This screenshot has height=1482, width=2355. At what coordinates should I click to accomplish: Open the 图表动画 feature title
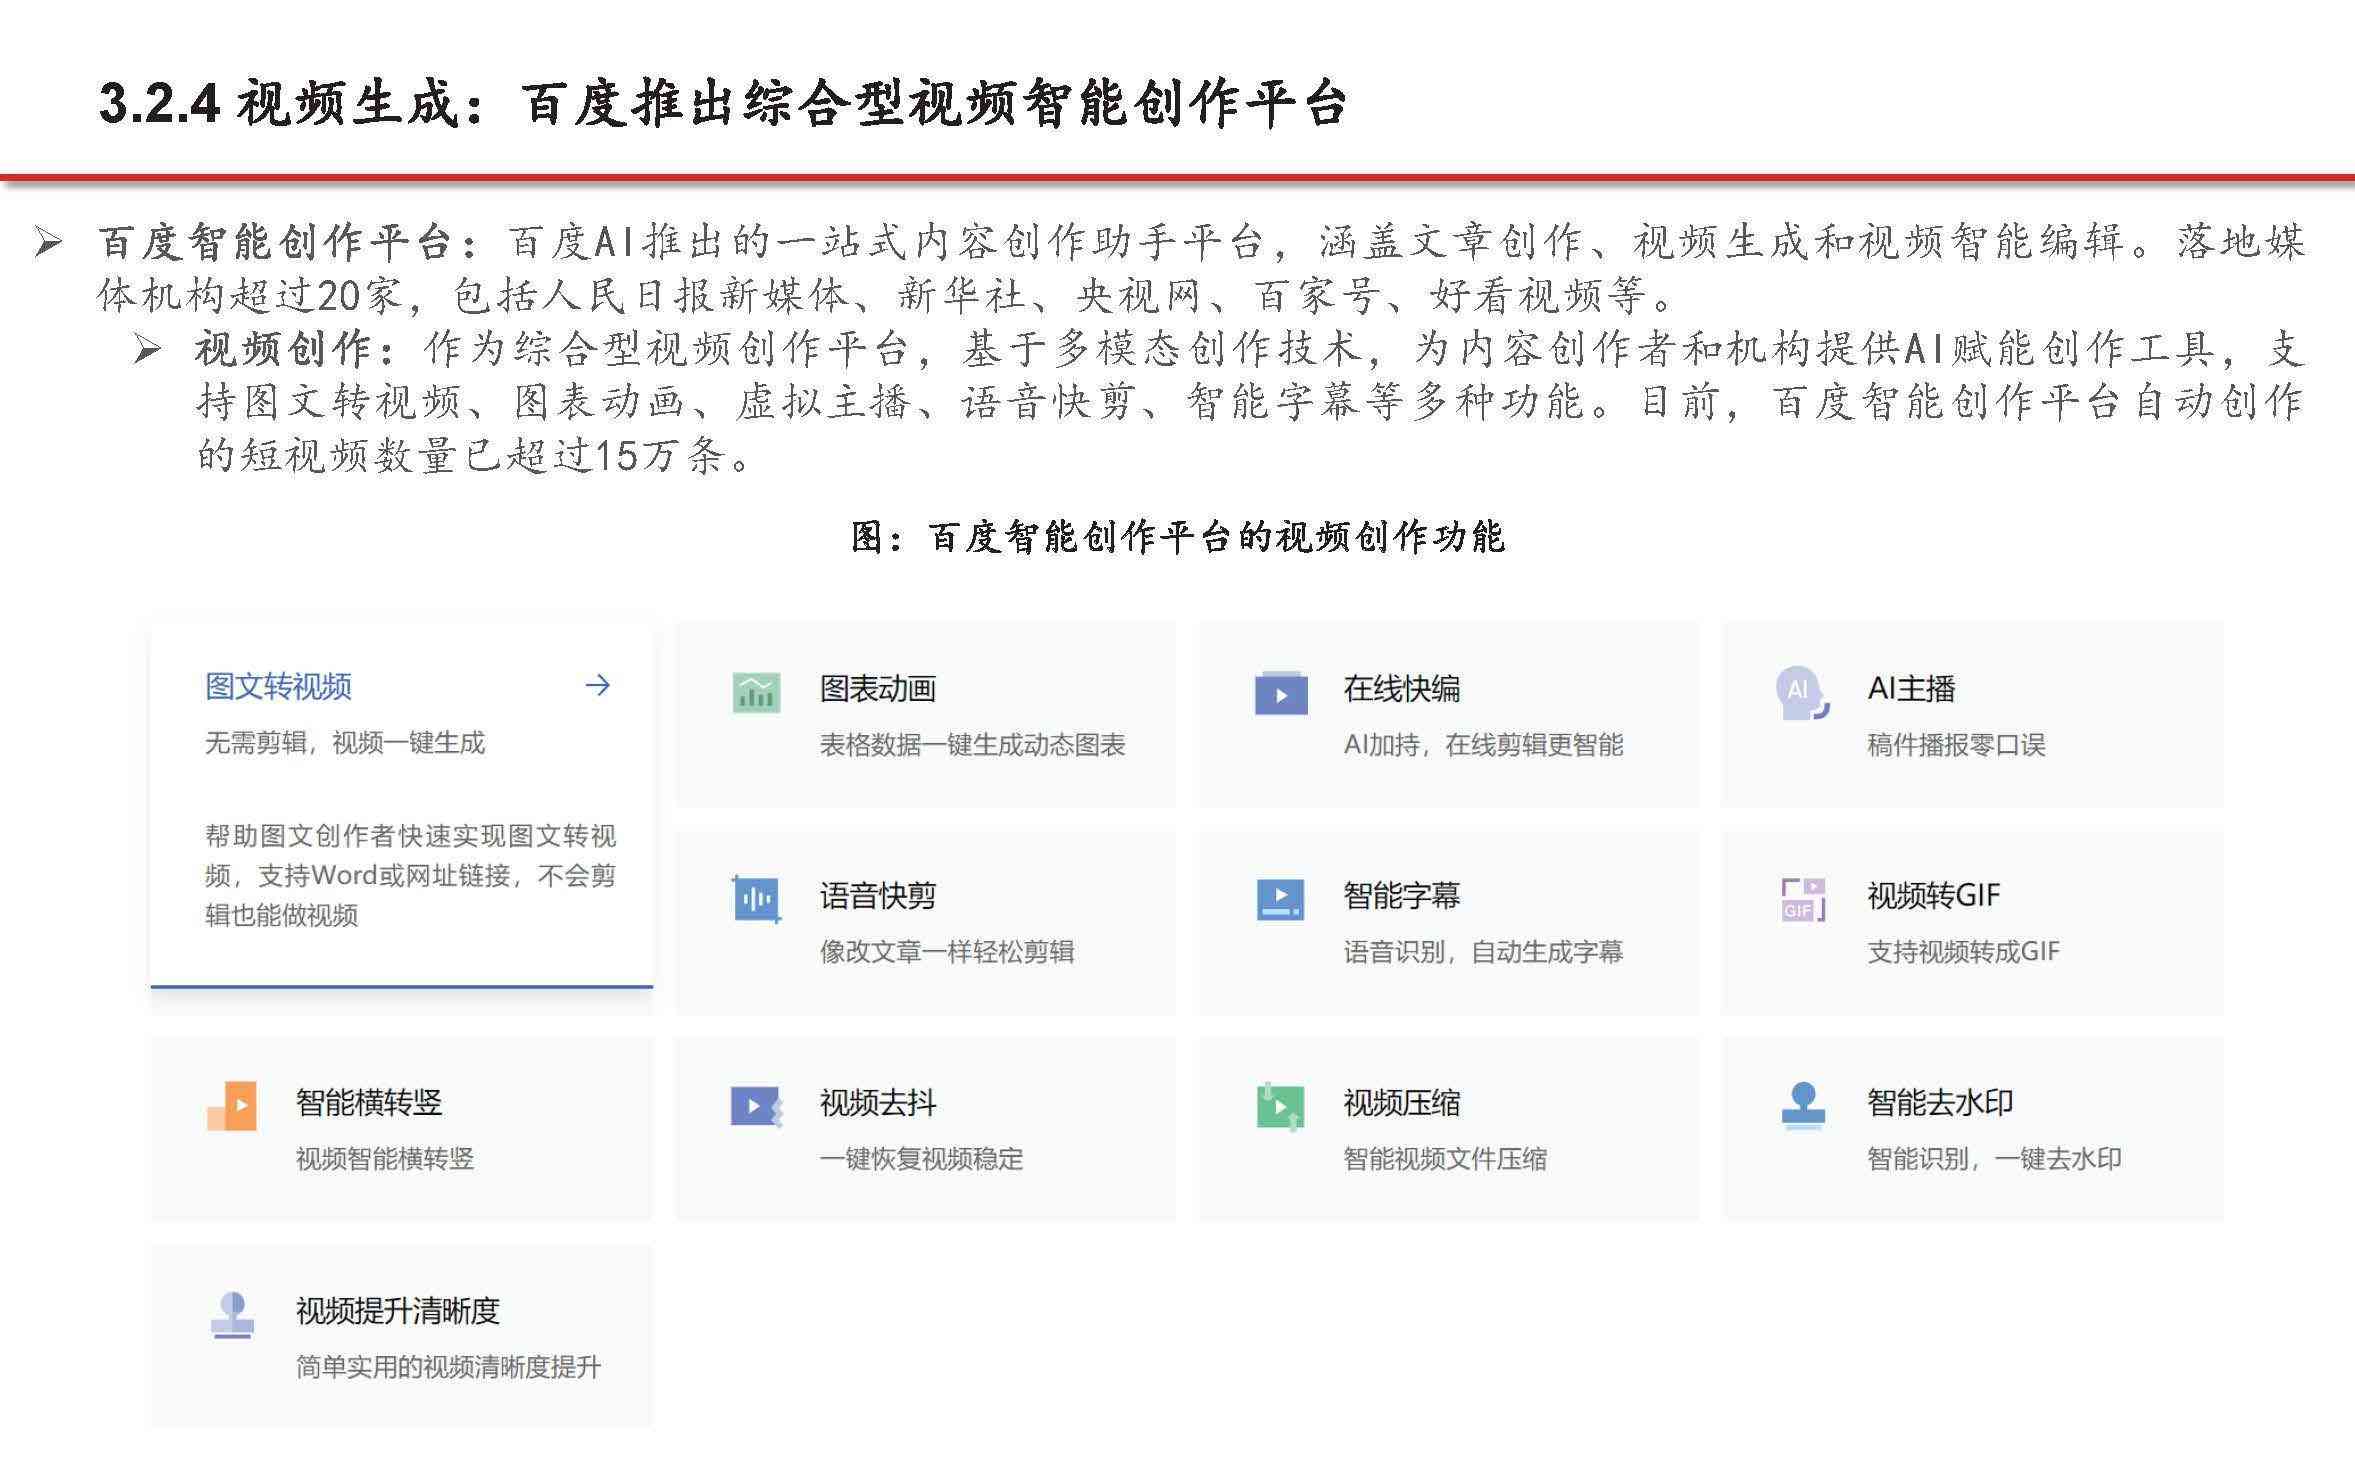(878, 688)
